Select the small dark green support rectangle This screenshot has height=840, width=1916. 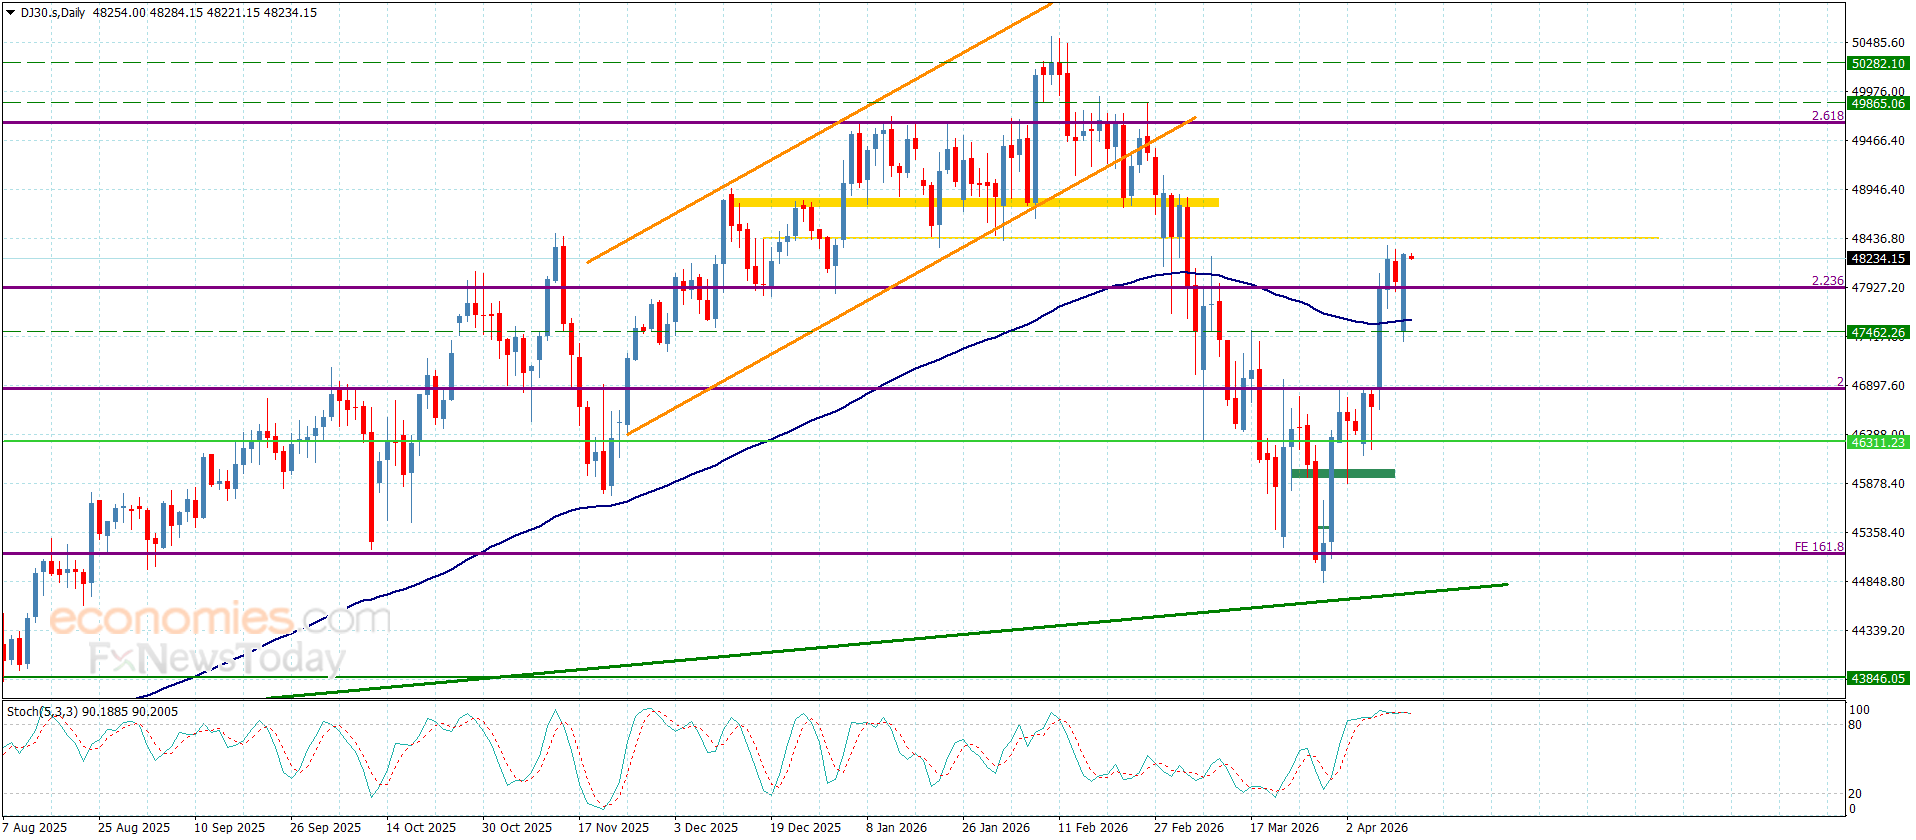tap(1343, 474)
